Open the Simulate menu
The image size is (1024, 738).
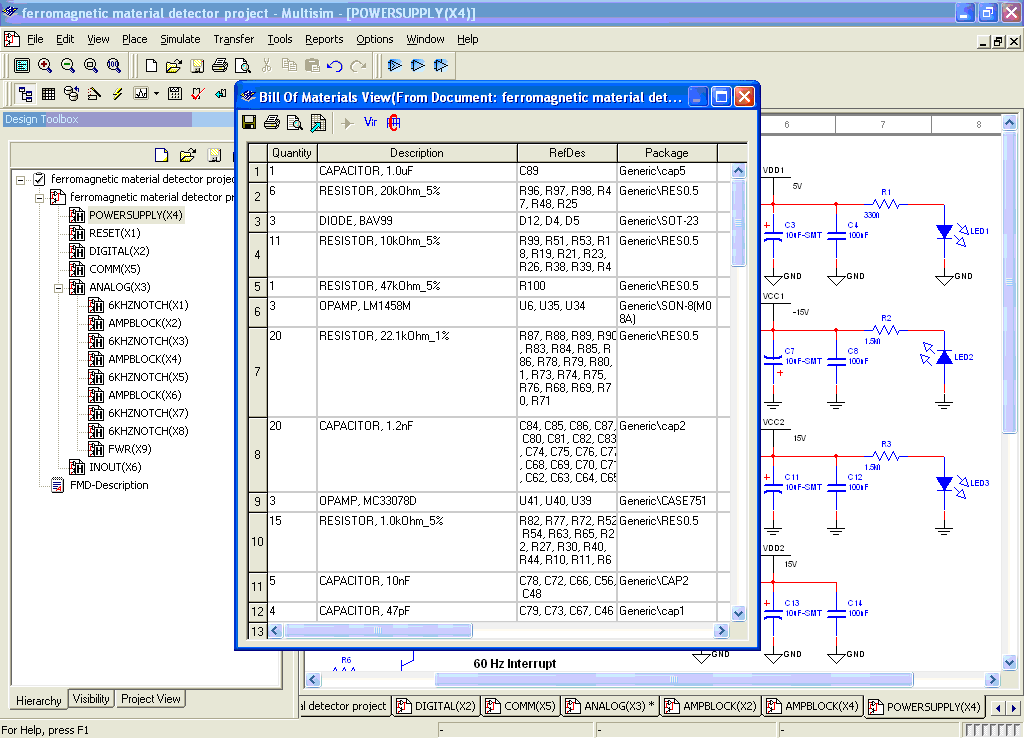180,39
